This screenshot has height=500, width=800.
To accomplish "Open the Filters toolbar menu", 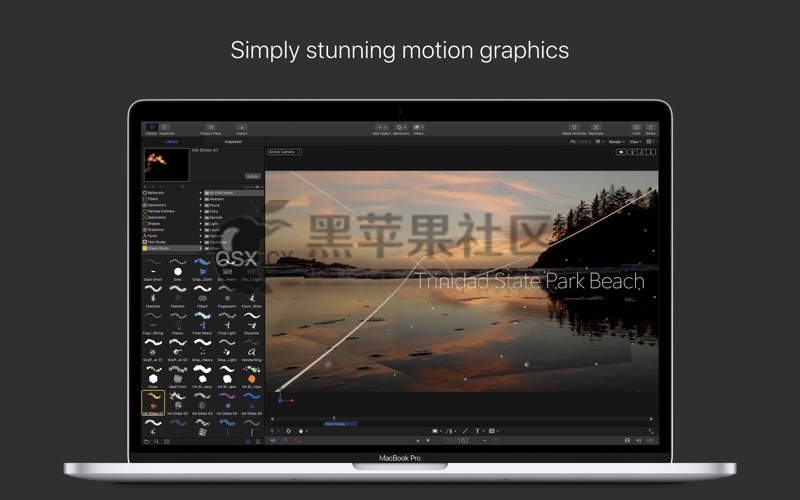I will click(418, 129).
